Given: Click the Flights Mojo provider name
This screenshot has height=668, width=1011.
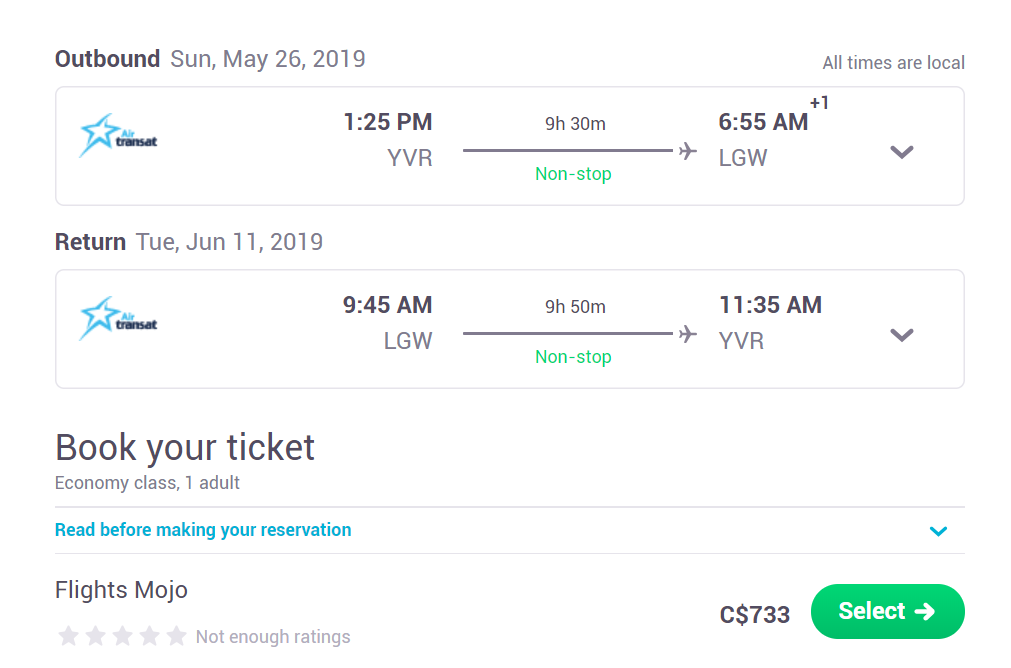Looking at the screenshot, I should pos(121,590).
